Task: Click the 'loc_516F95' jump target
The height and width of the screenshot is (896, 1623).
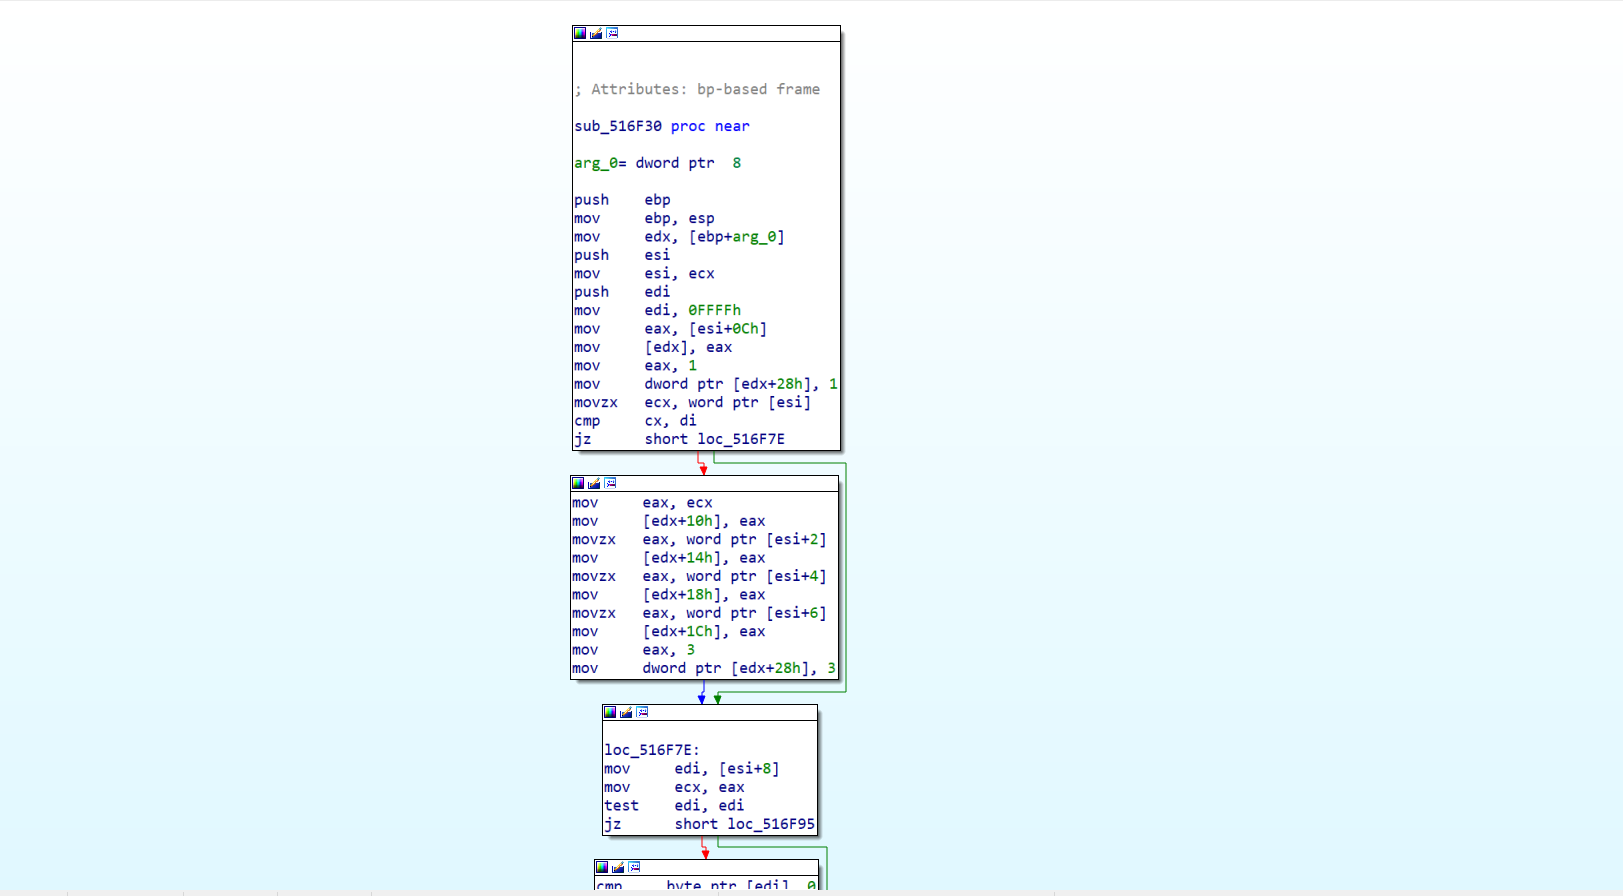Action: pos(771,824)
